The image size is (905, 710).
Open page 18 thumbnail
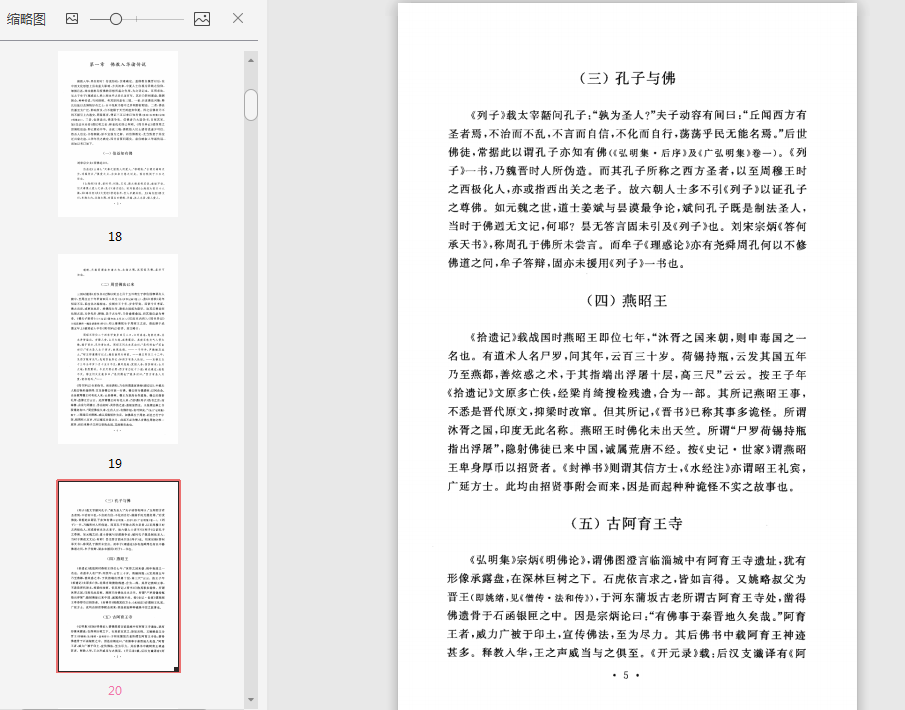(118, 134)
